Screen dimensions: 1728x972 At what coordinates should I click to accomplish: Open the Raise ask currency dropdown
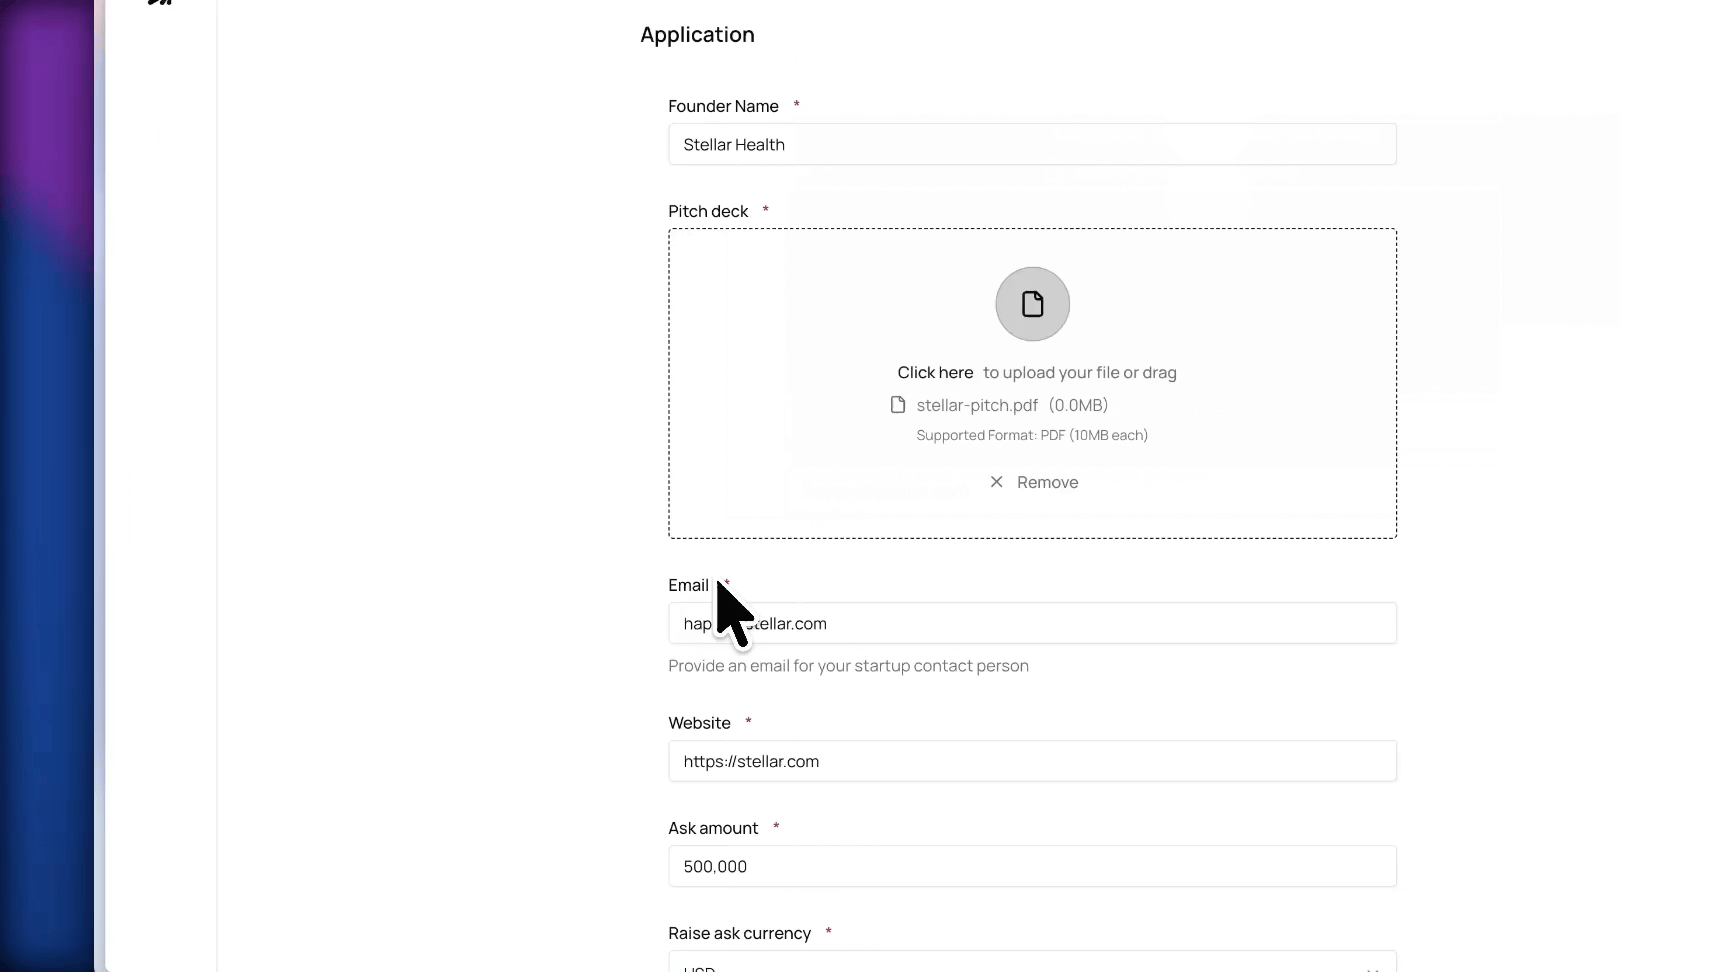pos(1032,963)
